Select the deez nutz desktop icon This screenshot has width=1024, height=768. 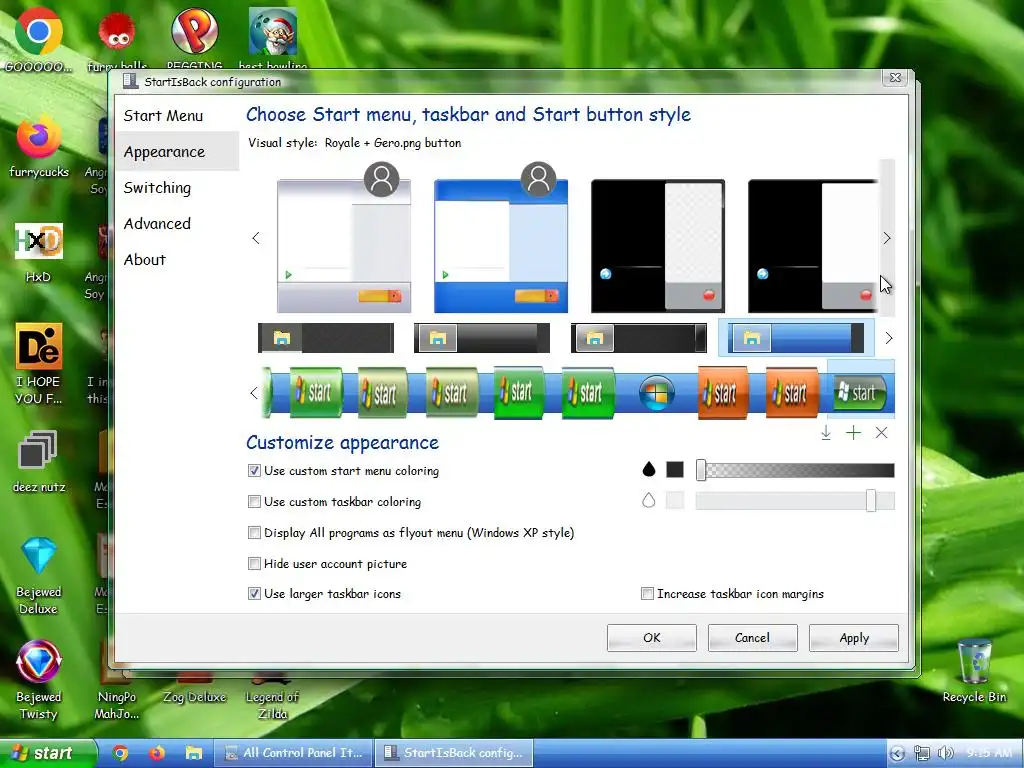39,461
